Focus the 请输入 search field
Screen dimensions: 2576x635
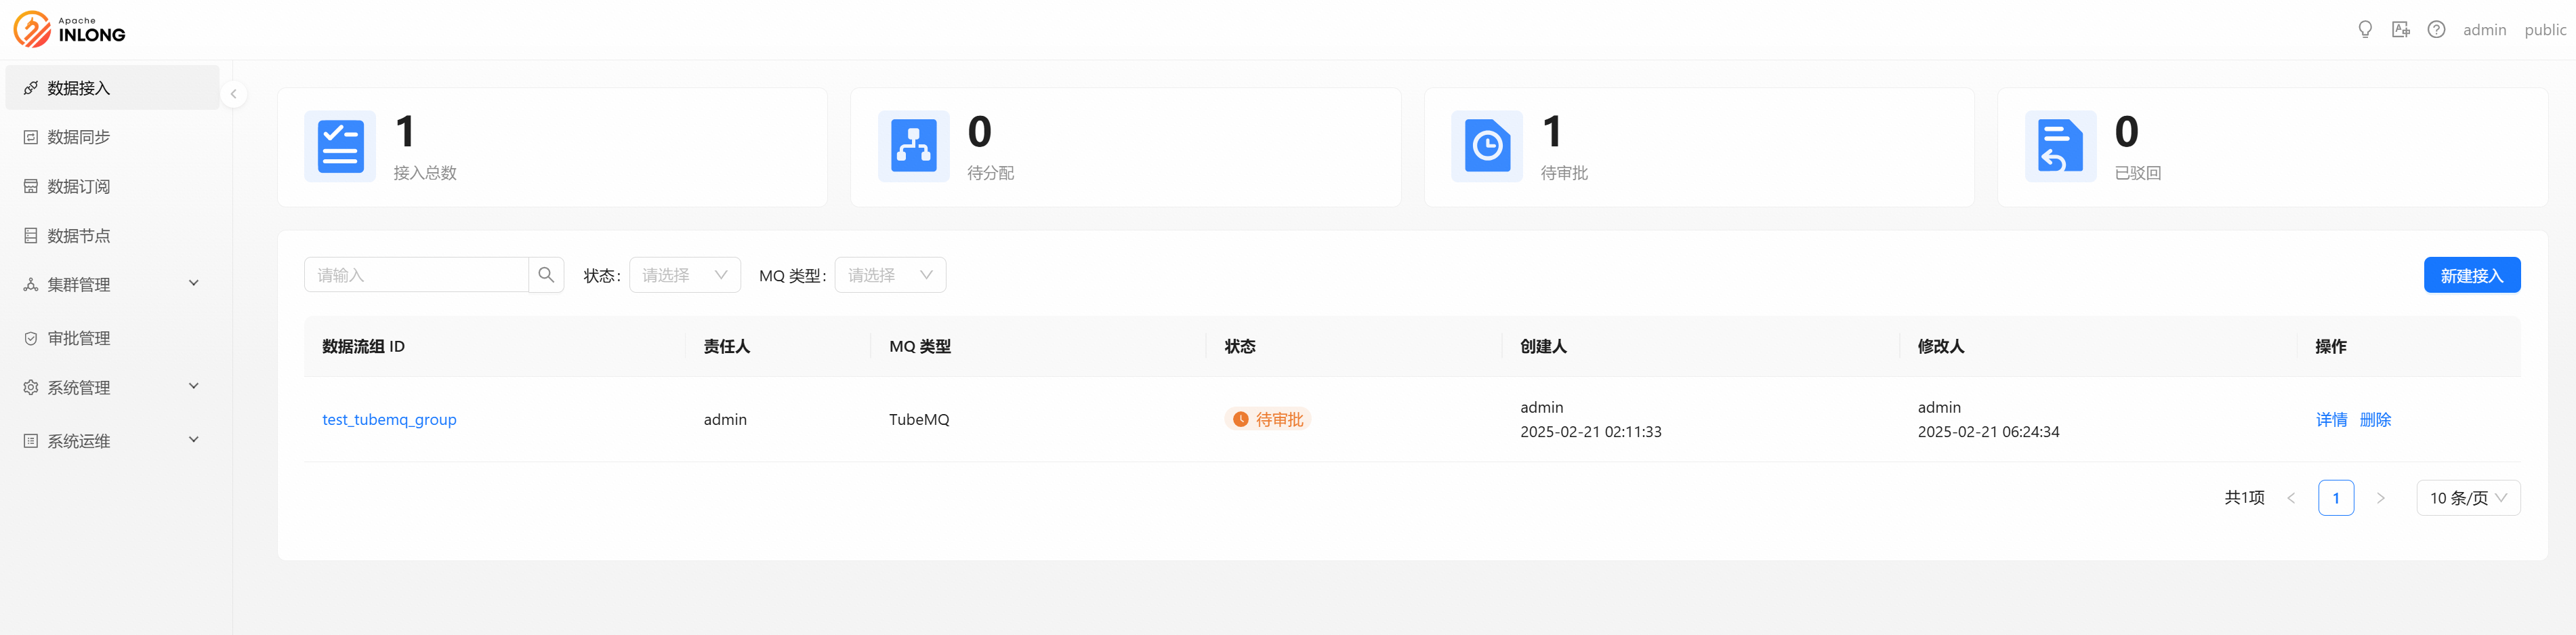point(416,275)
